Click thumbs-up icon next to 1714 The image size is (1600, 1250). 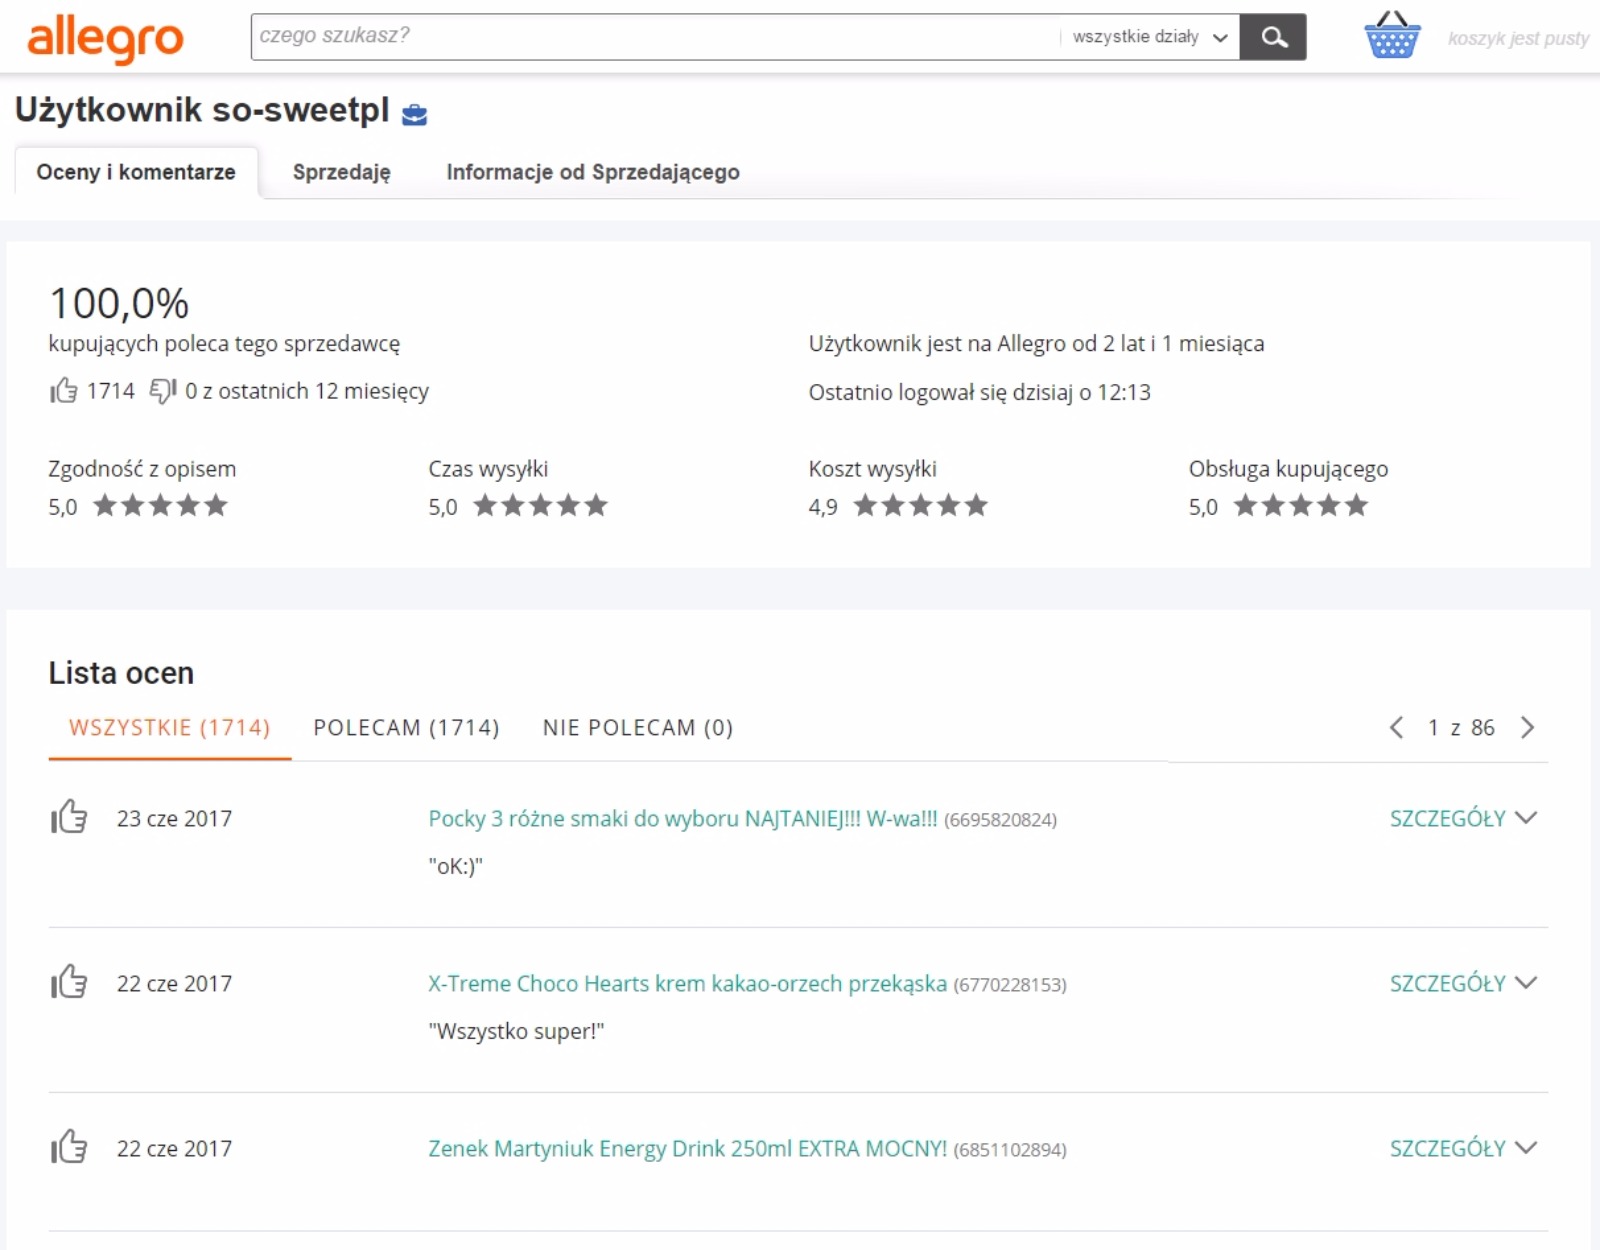[x=64, y=391]
